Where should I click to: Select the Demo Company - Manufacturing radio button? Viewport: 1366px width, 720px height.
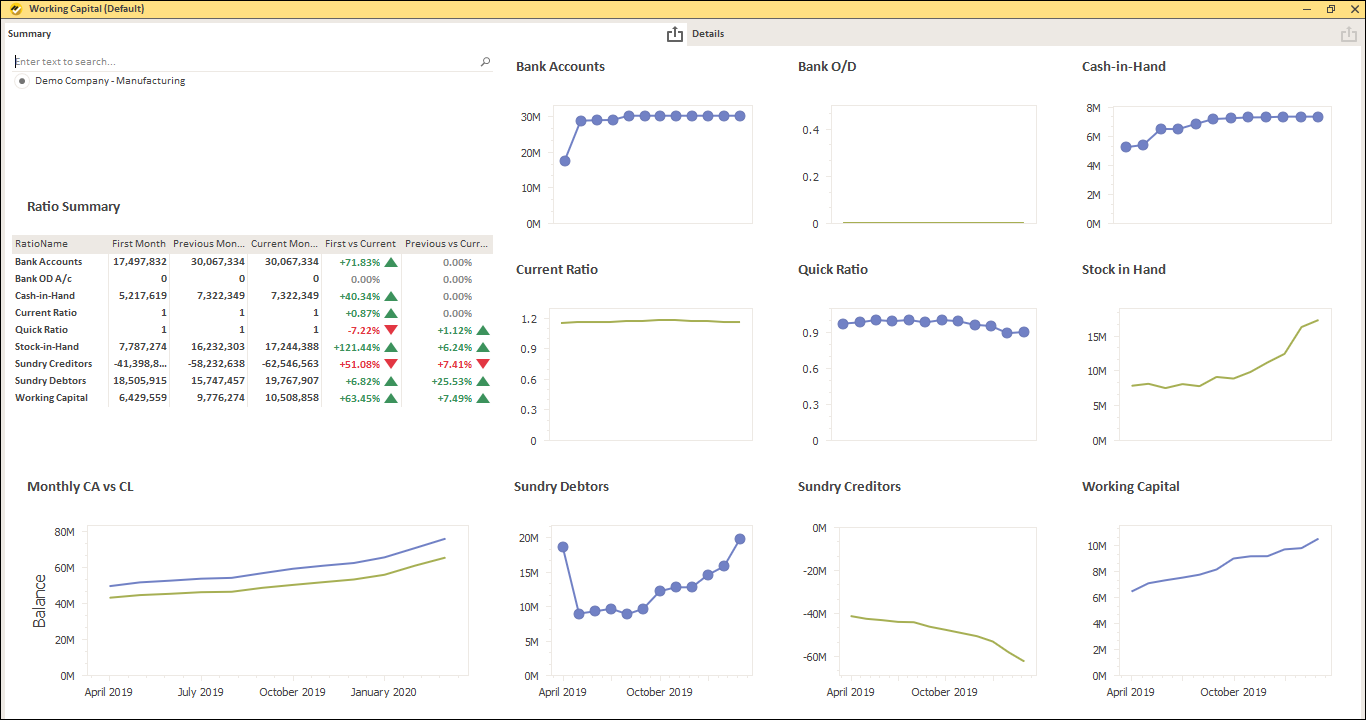pyautogui.click(x=22, y=81)
